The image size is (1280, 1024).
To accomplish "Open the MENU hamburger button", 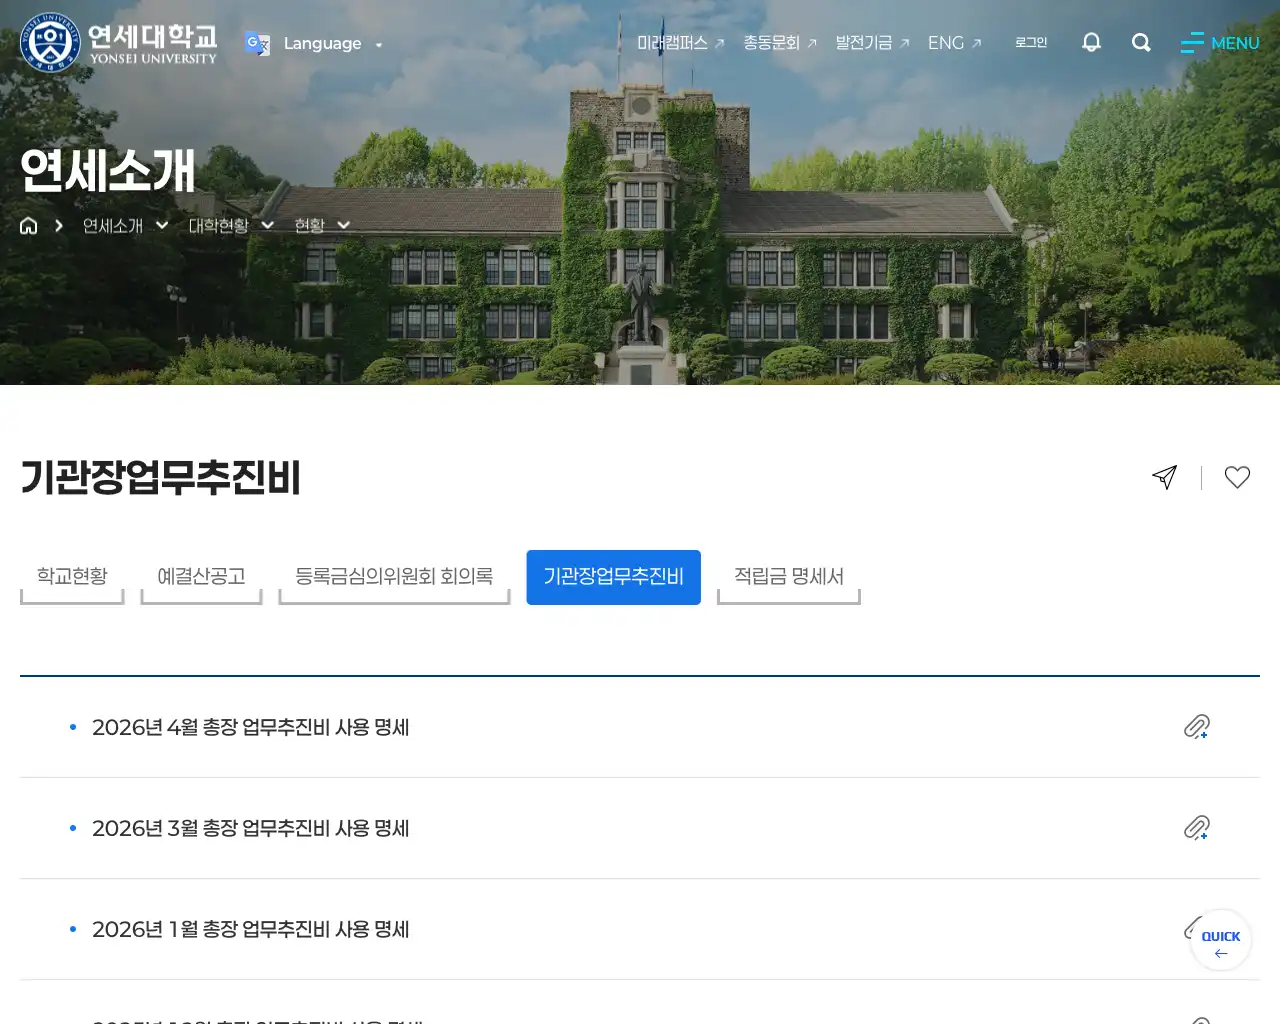I will pyautogui.click(x=1220, y=43).
